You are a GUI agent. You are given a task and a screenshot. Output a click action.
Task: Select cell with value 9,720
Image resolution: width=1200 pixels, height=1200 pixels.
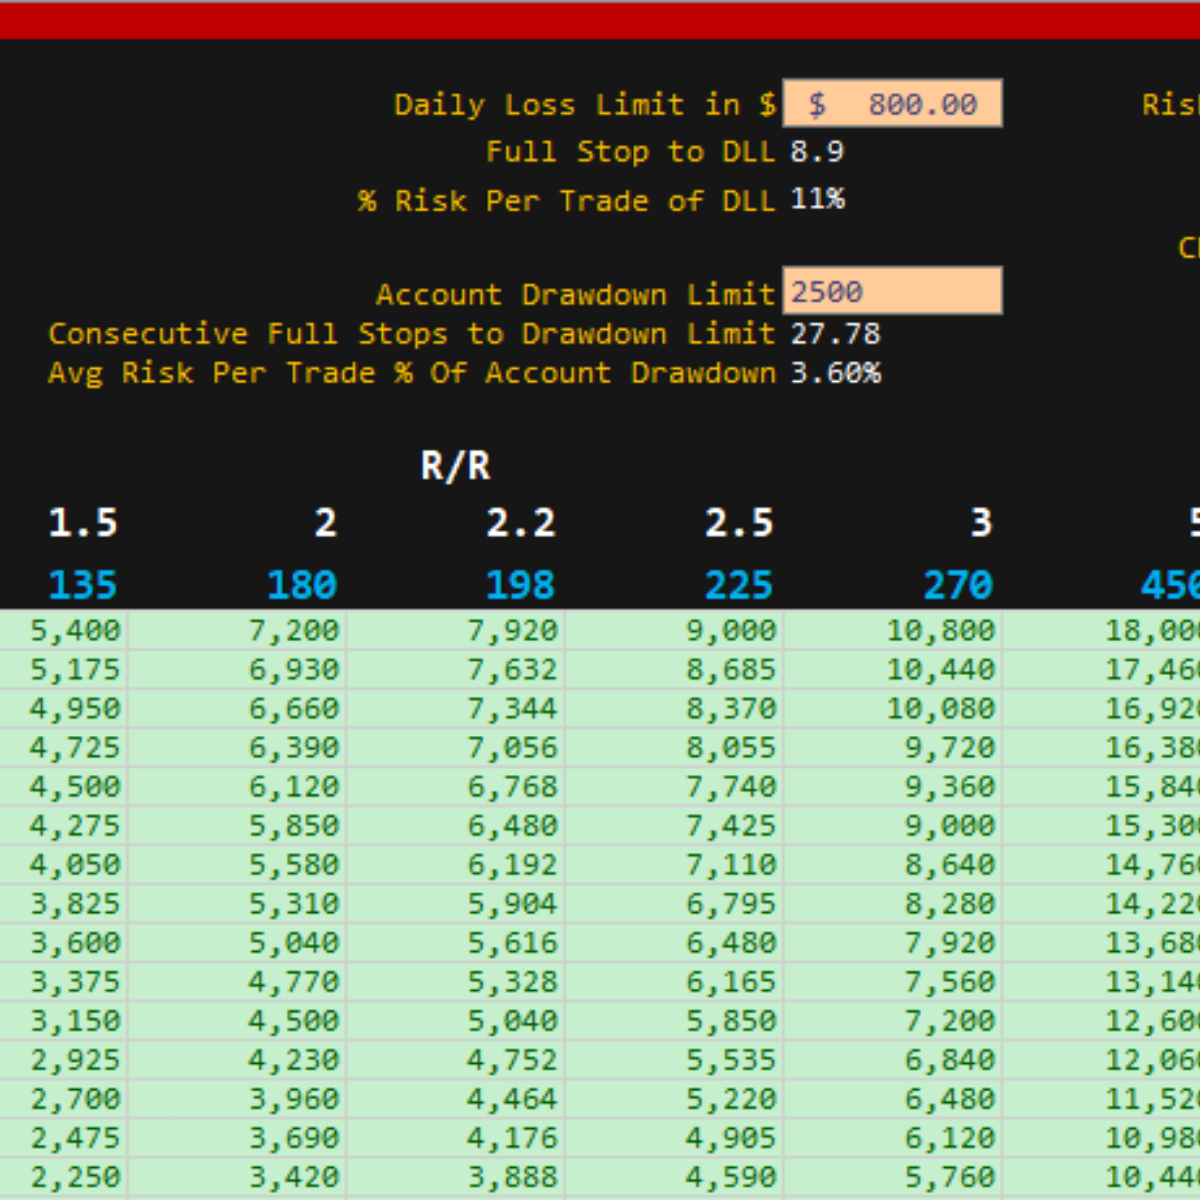point(894,747)
